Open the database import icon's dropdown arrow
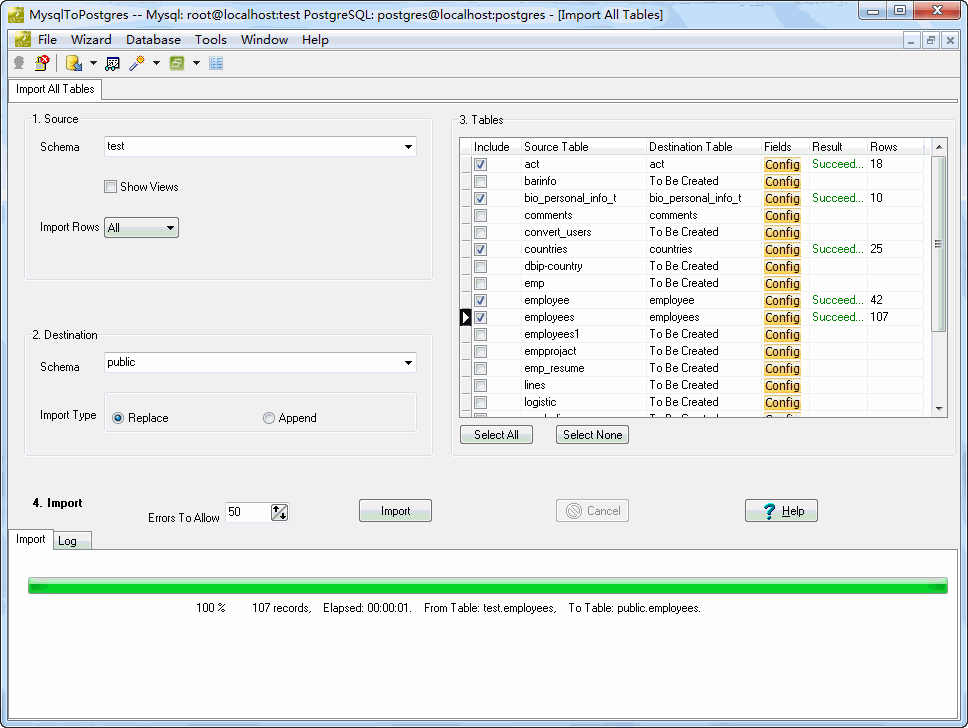Image resolution: width=968 pixels, height=728 pixels. click(x=93, y=63)
